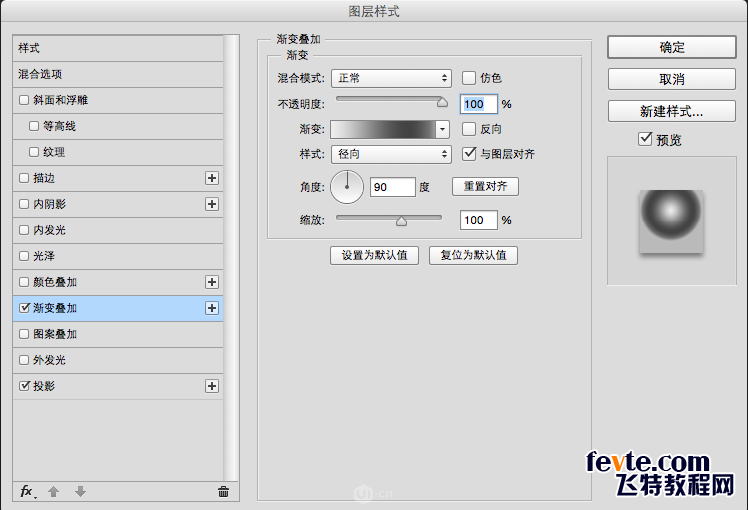The width and height of the screenshot is (748, 510).
Task: Uncheck the 投影 checkbox
Action: 24,386
